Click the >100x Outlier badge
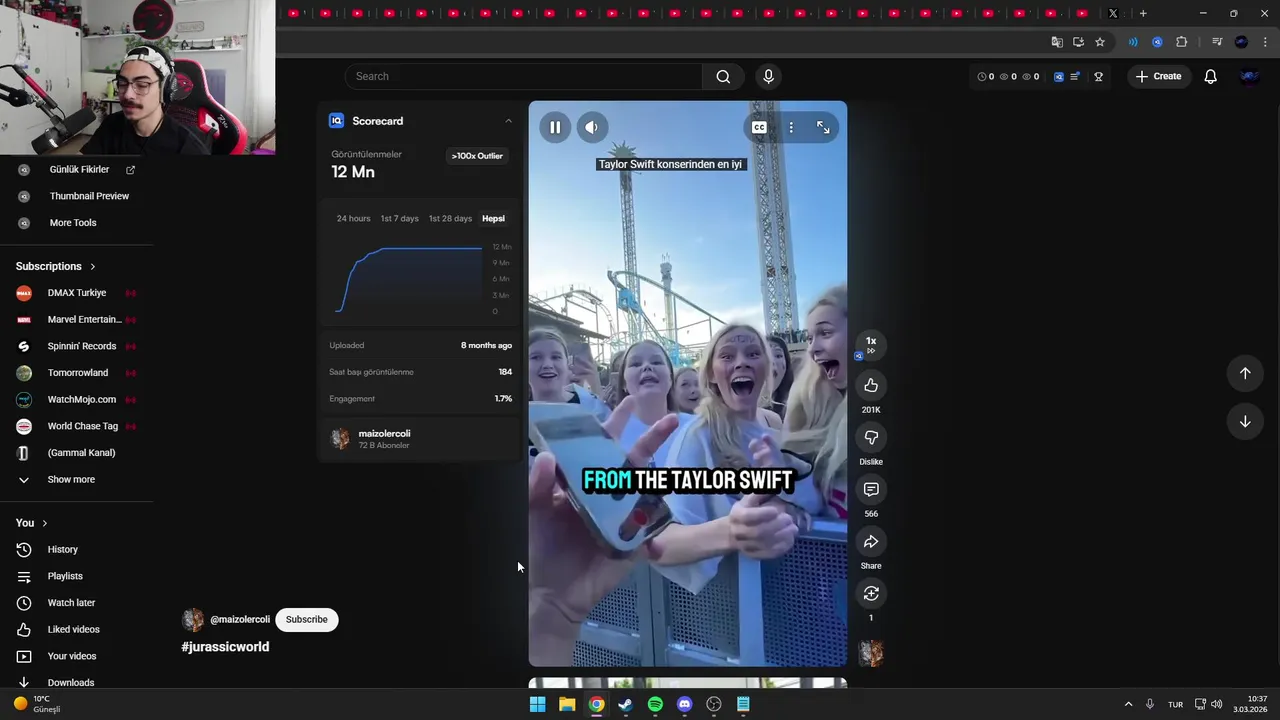 pyautogui.click(x=477, y=156)
